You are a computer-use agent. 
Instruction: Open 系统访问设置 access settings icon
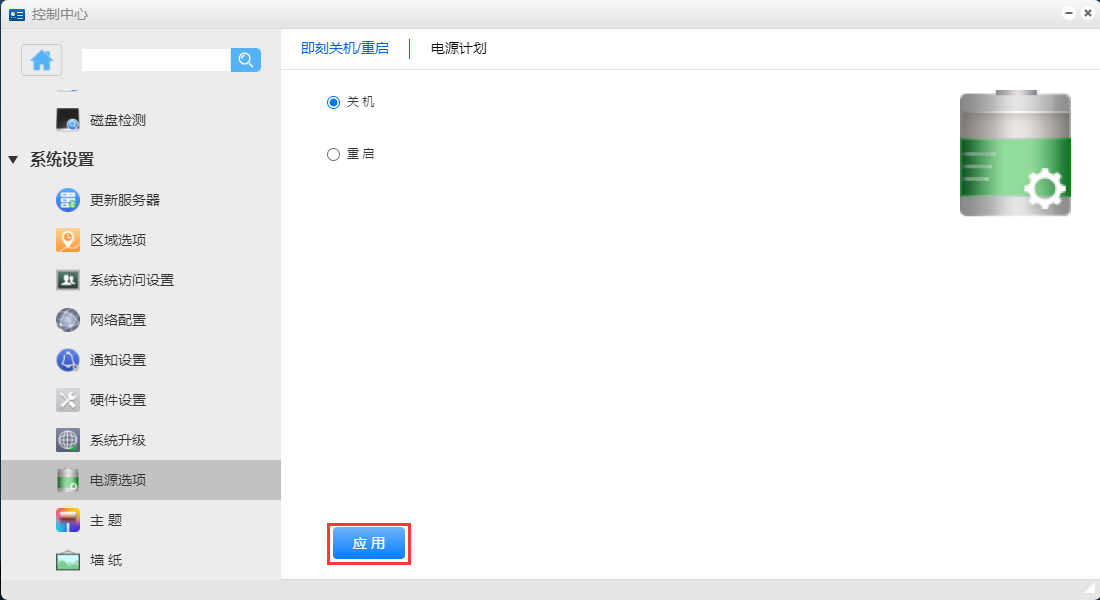pos(68,280)
